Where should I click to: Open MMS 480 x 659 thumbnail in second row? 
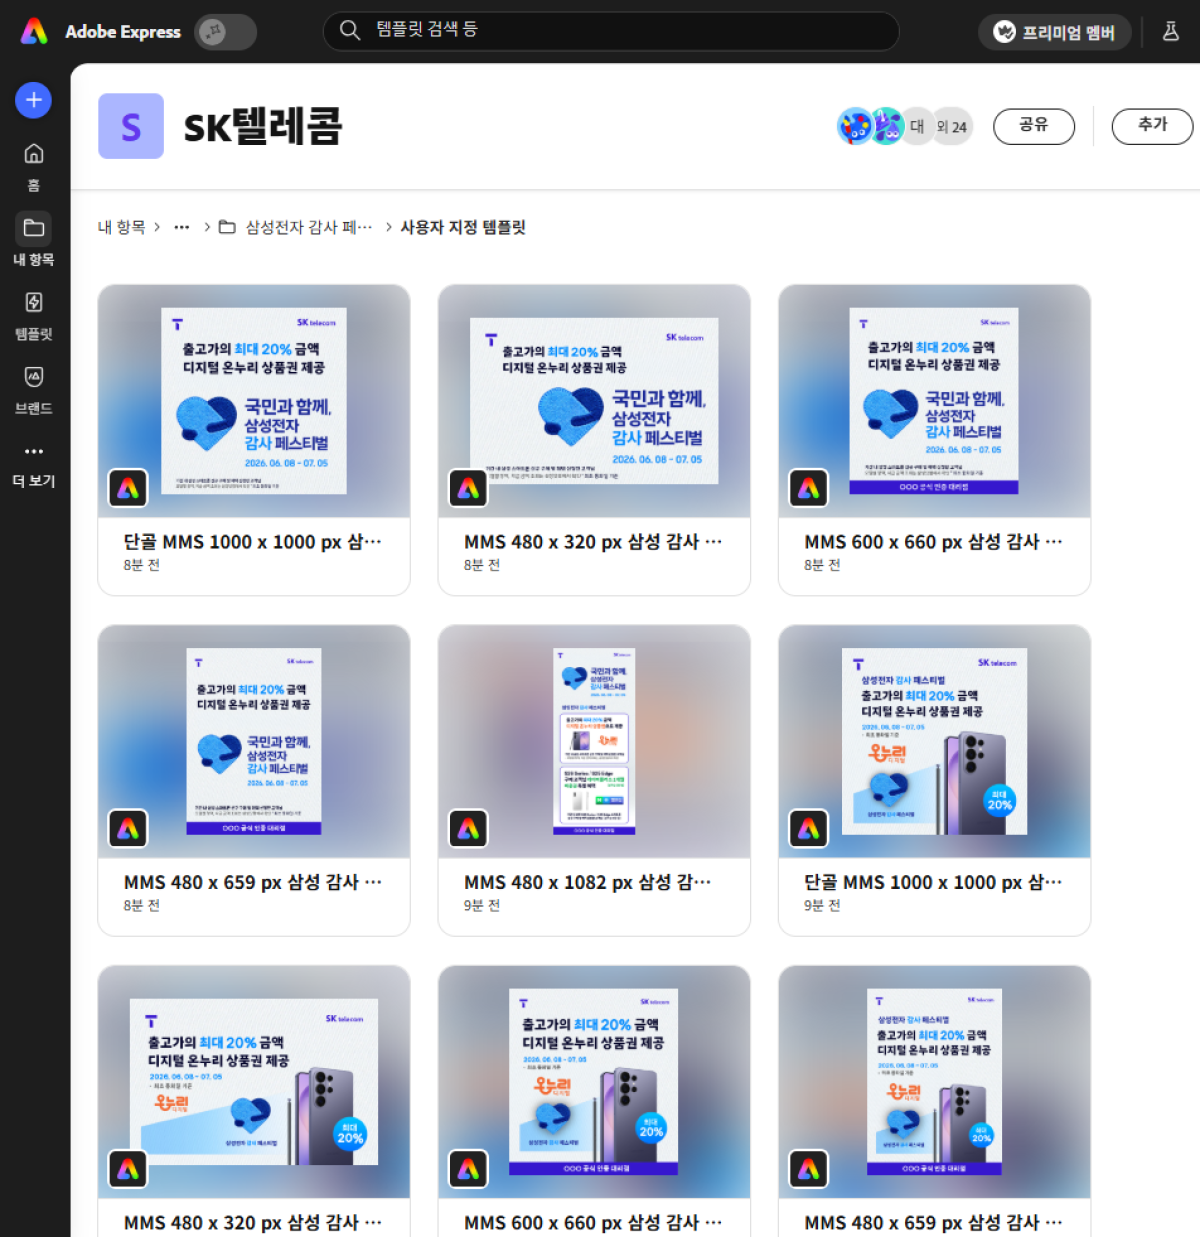click(254, 741)
